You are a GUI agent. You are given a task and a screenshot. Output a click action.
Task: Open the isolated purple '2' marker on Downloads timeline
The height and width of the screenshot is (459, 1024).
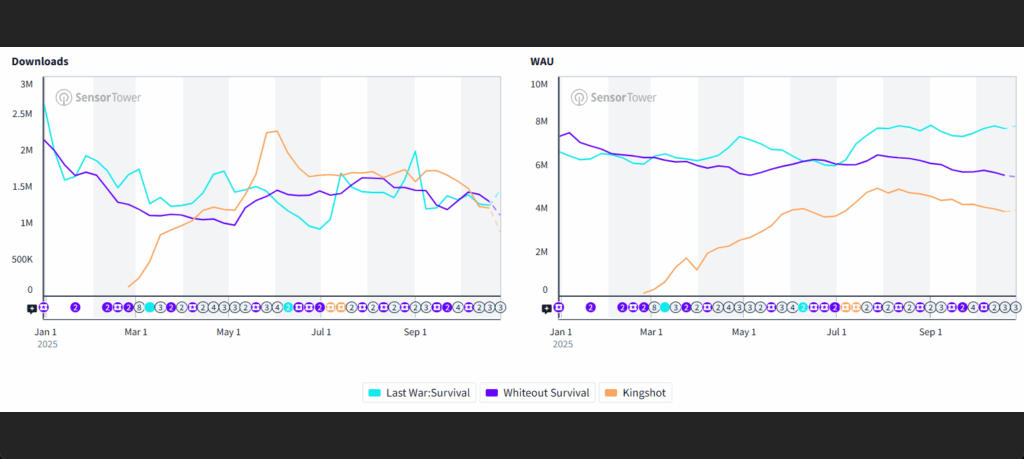(x=75, y=307)
